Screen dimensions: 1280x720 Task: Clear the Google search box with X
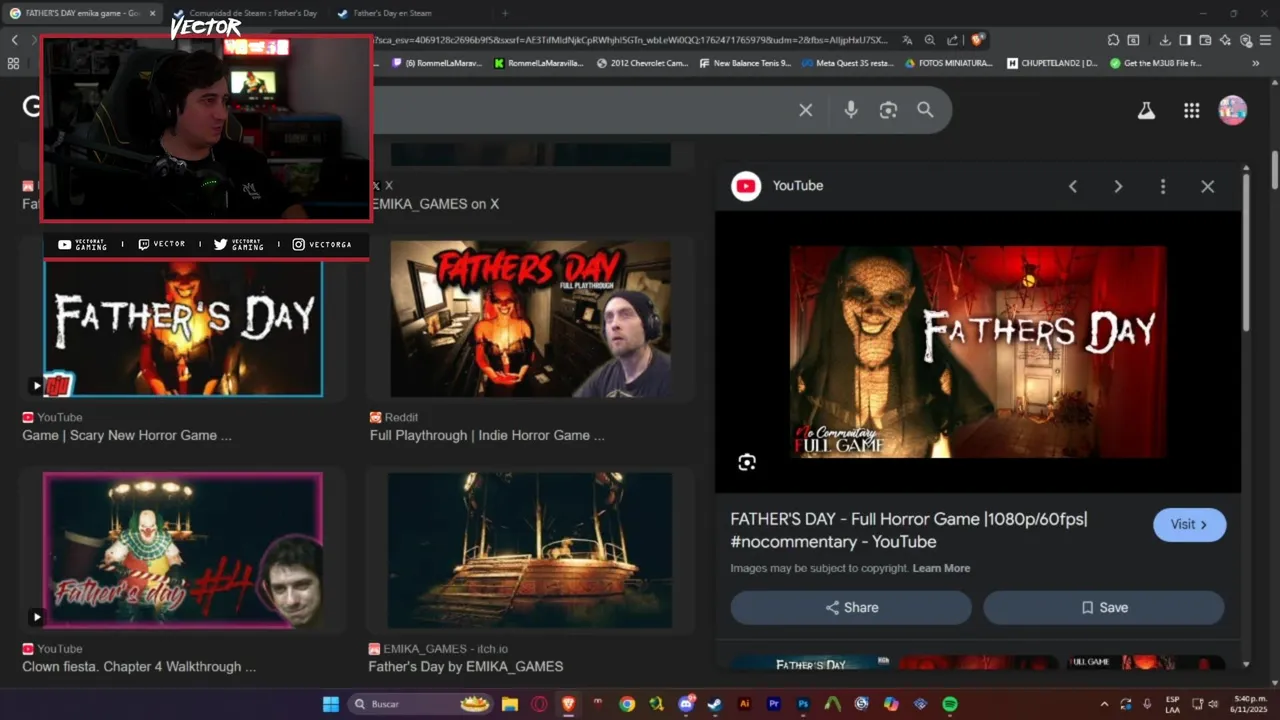[x=805, y=110]
